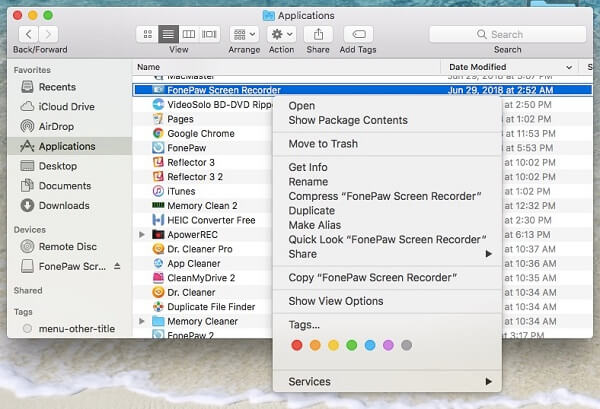Select Dr. Cleaner app row
Screen dimensions: 600x409
coord(203,293)
